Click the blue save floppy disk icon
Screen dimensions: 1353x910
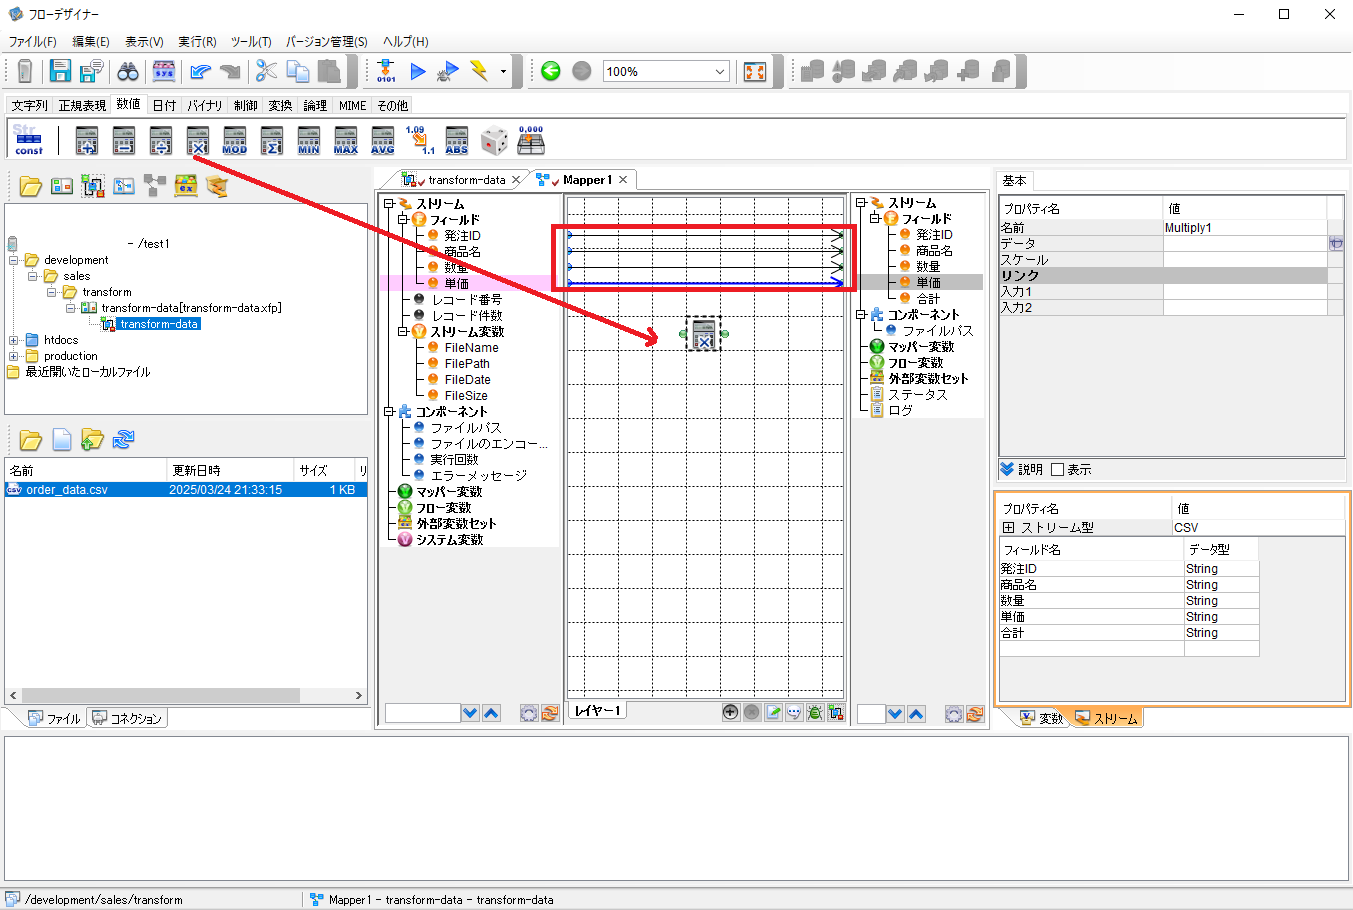61,71
